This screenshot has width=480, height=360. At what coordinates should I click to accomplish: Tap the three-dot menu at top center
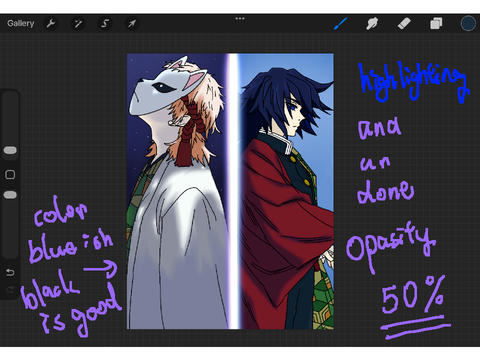click(x=240, y=18)
